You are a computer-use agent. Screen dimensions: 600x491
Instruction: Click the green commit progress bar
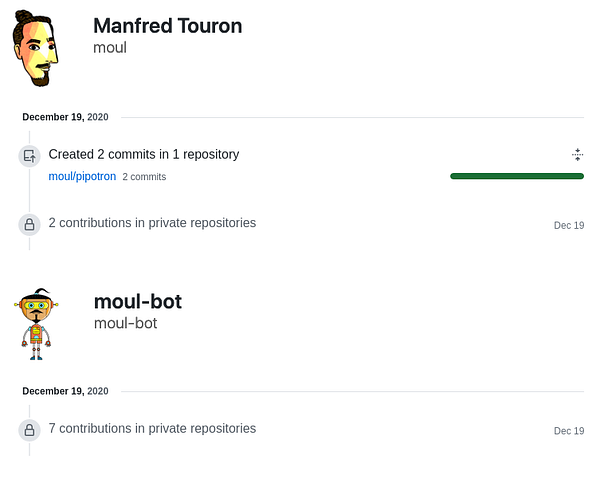[516, 176]
